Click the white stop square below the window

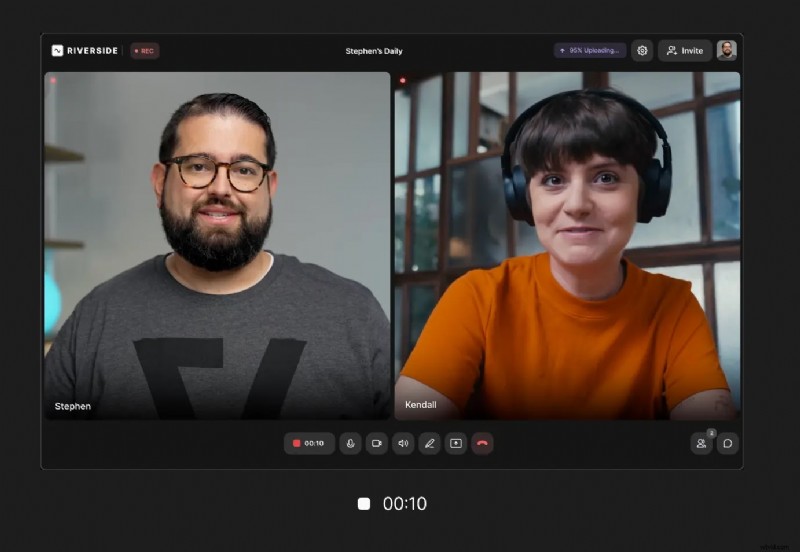(364, 504)
